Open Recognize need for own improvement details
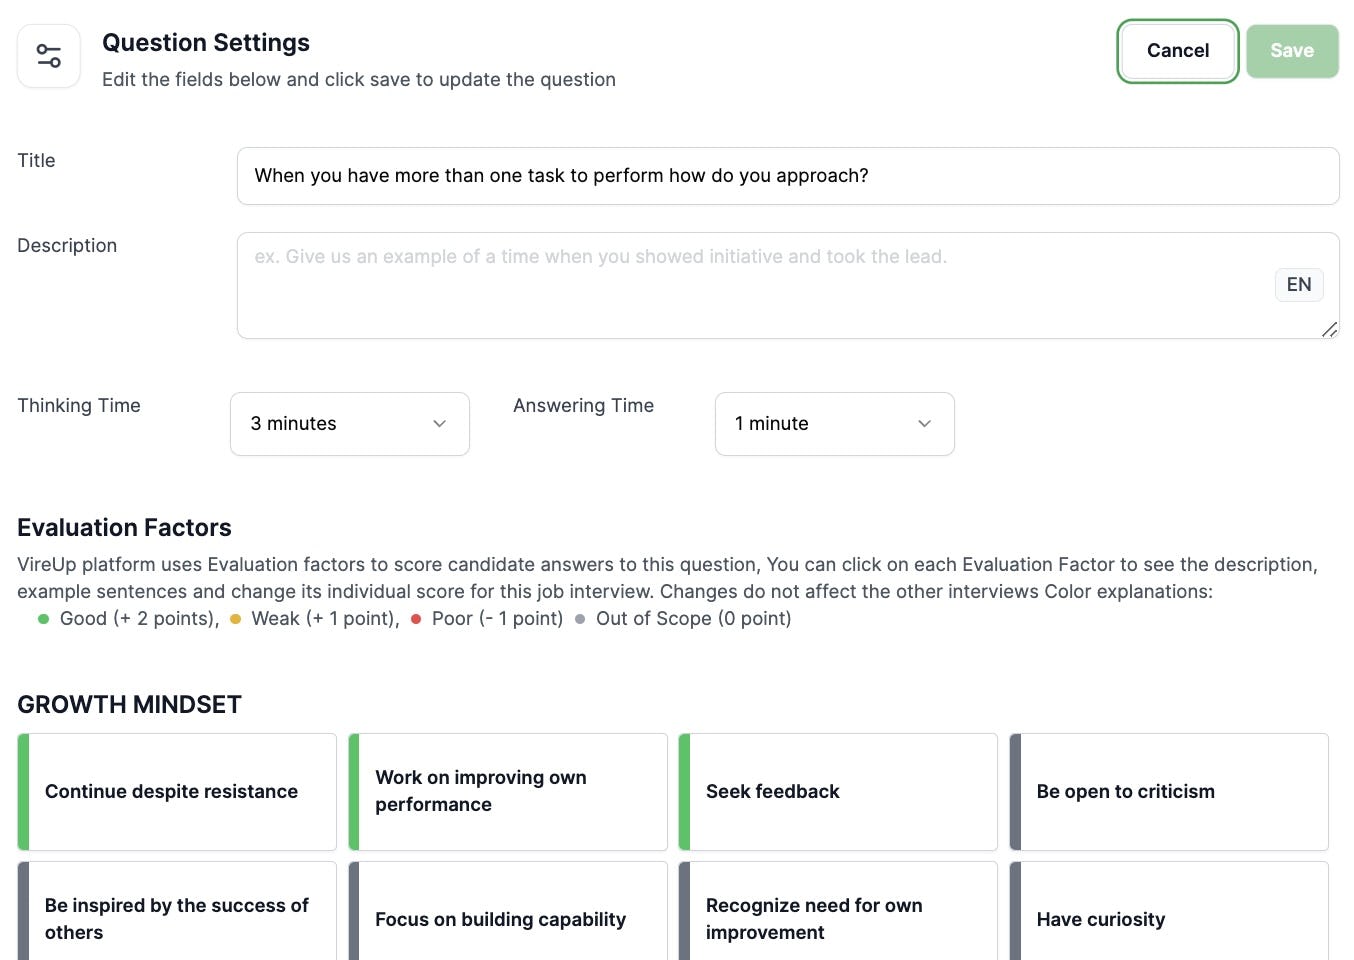1354x960 pixels. click(837, 918)
